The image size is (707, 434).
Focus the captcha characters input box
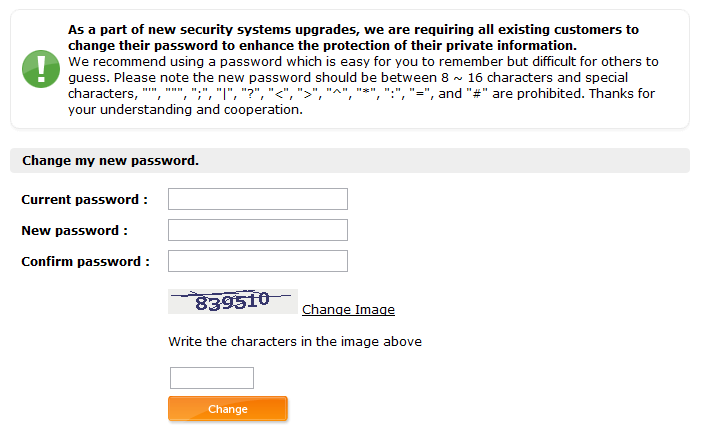(212, 378)
